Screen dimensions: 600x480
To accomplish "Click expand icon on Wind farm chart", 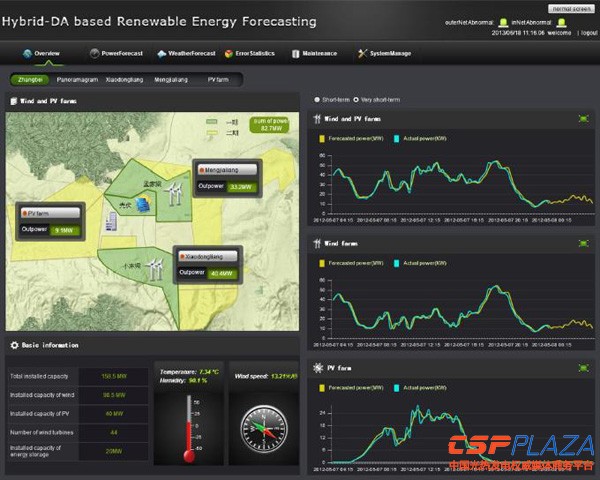I will tap(583, 242).
